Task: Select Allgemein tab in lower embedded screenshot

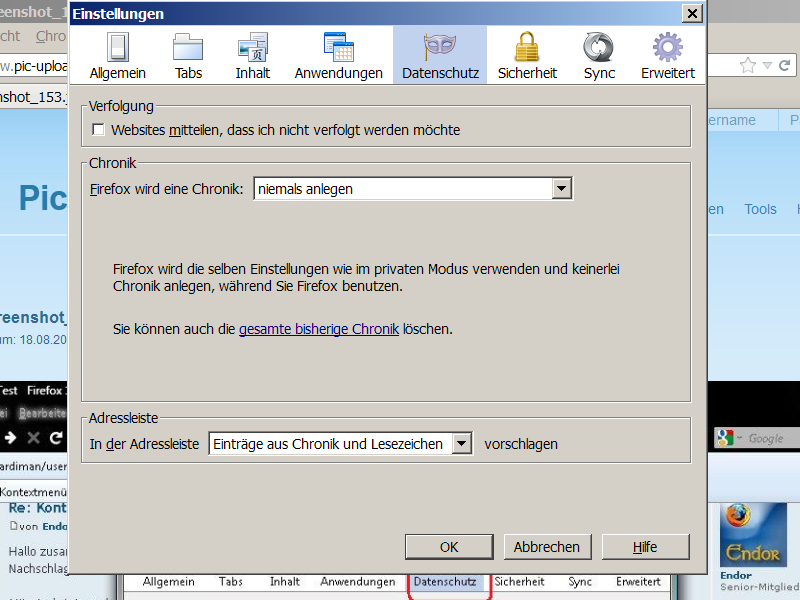Action: [168, 582]
